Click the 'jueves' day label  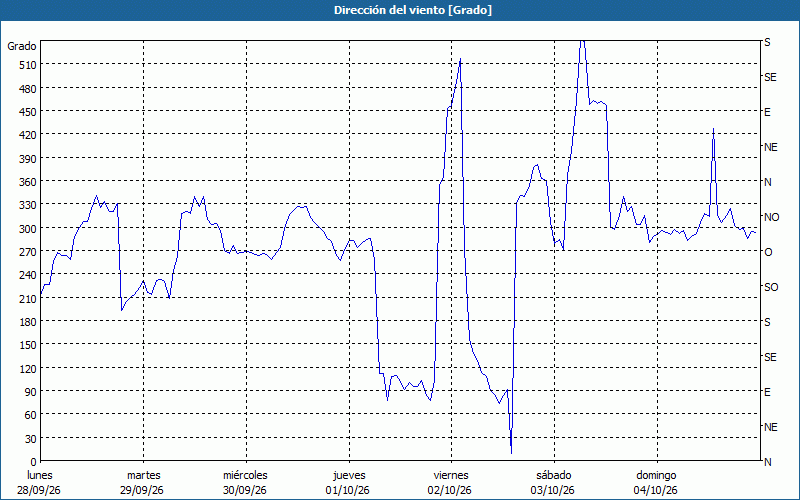click(x=349, y=475)
